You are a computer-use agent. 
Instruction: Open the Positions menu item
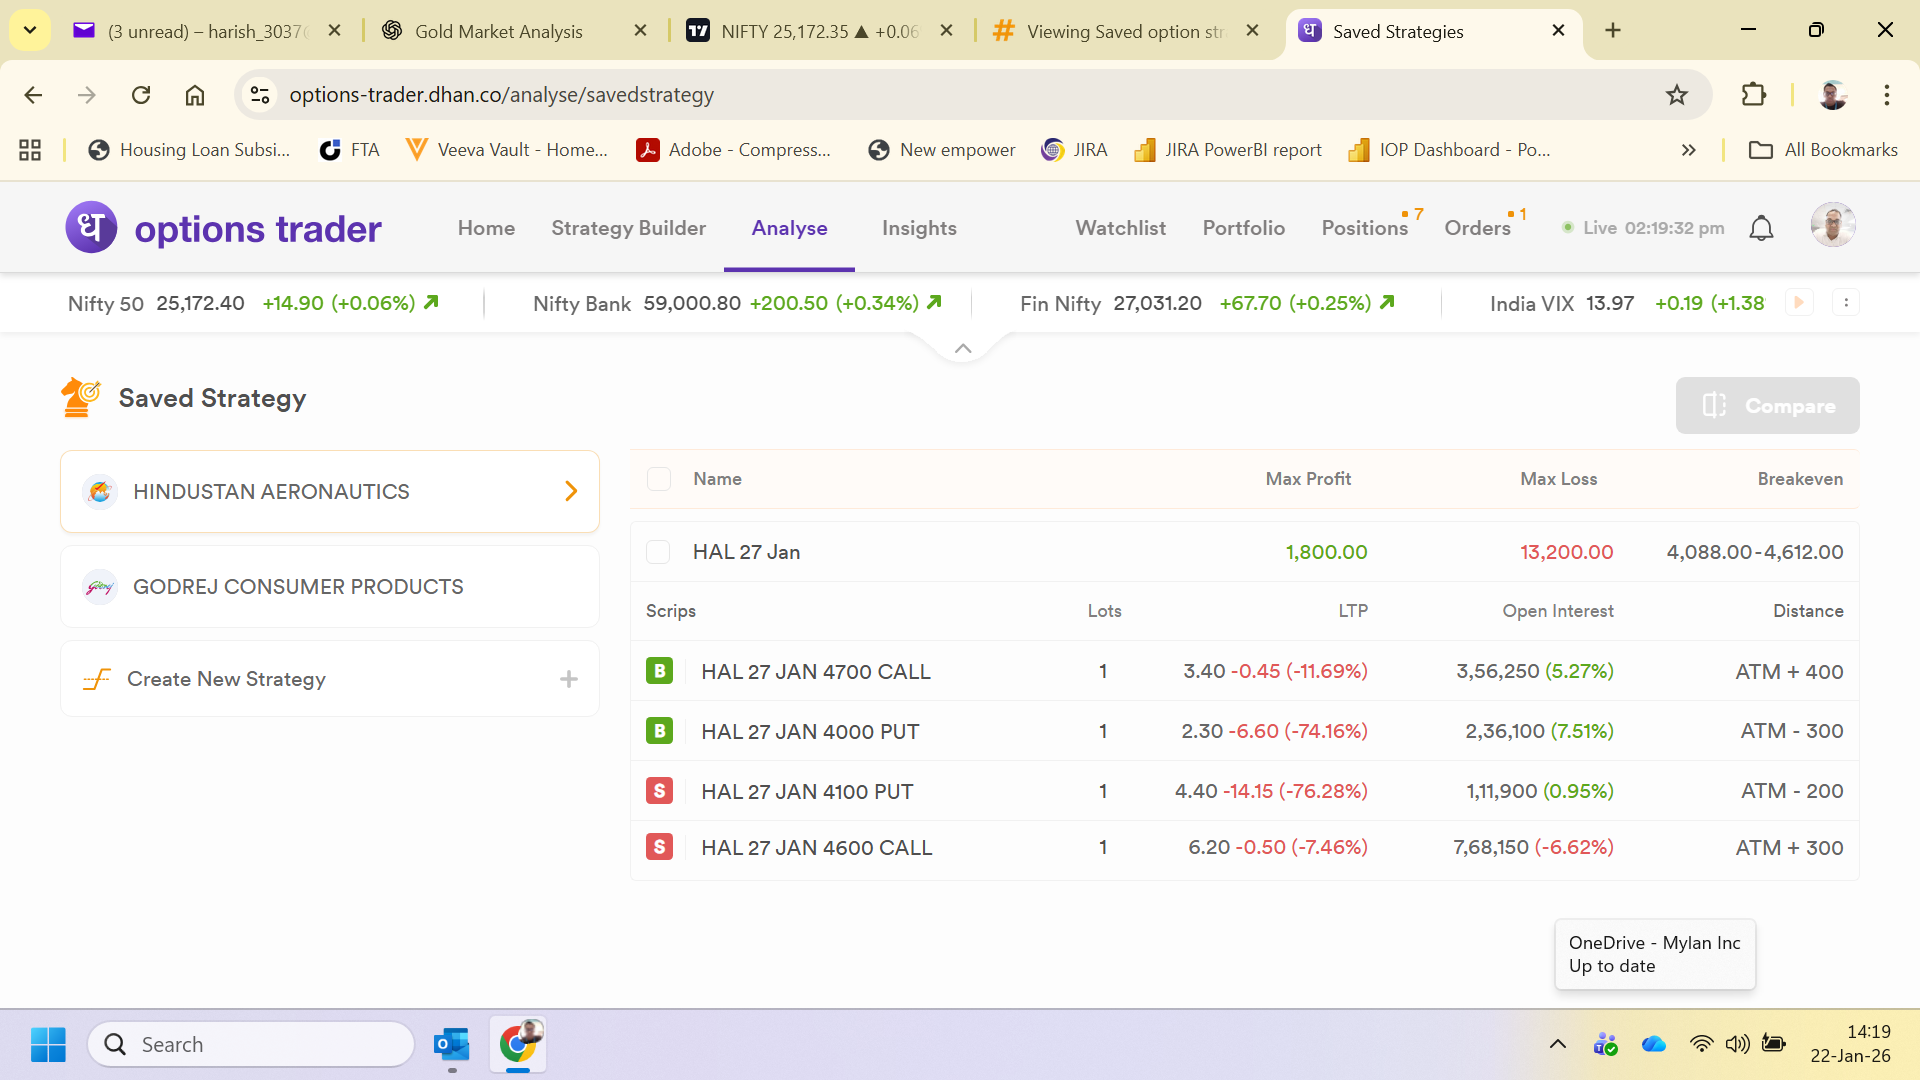(x=1364, y=228)
